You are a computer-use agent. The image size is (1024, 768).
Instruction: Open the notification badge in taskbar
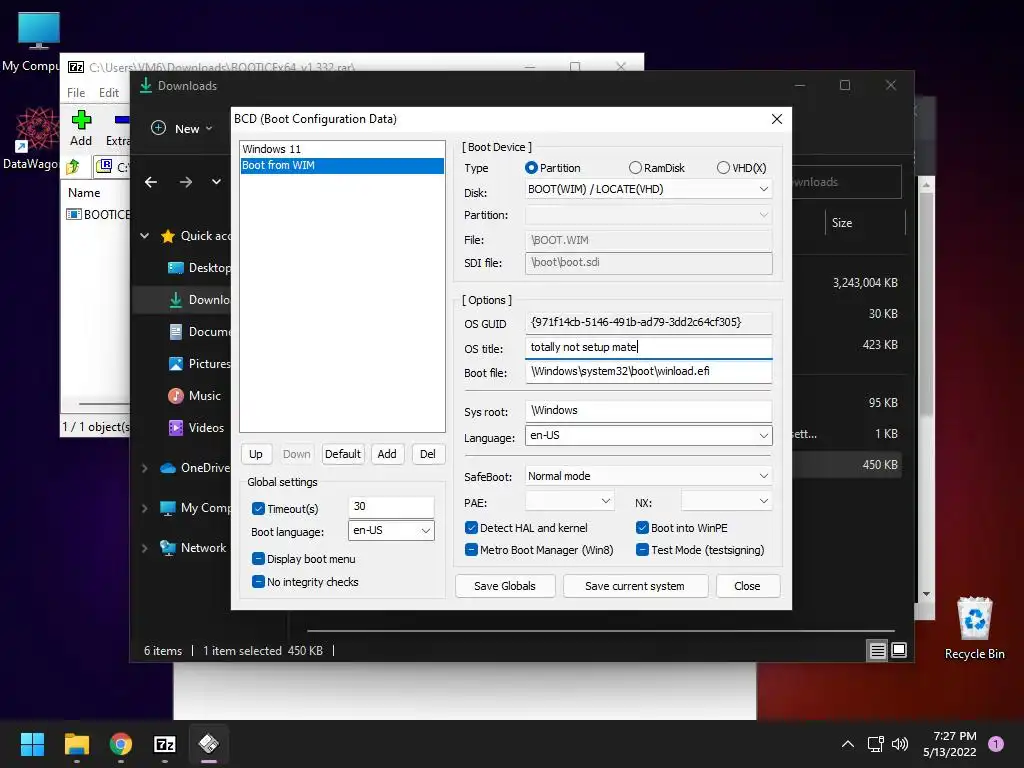pyautogui.click(x=996, y=744)
